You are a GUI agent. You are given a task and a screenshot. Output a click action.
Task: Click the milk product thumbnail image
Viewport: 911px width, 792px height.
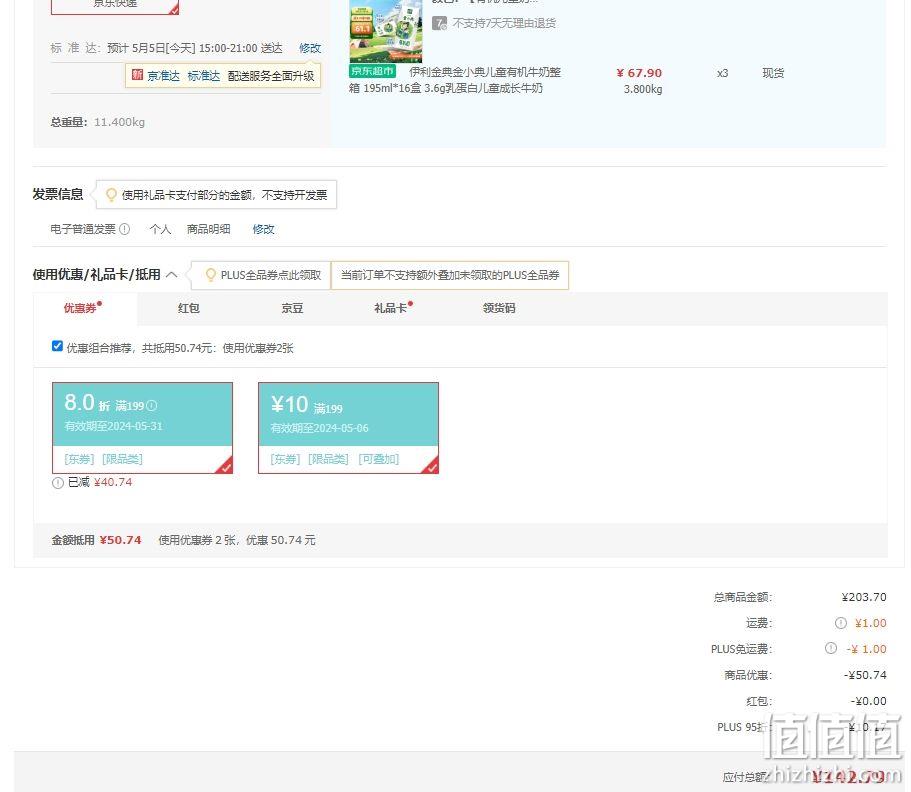(385, 31)
